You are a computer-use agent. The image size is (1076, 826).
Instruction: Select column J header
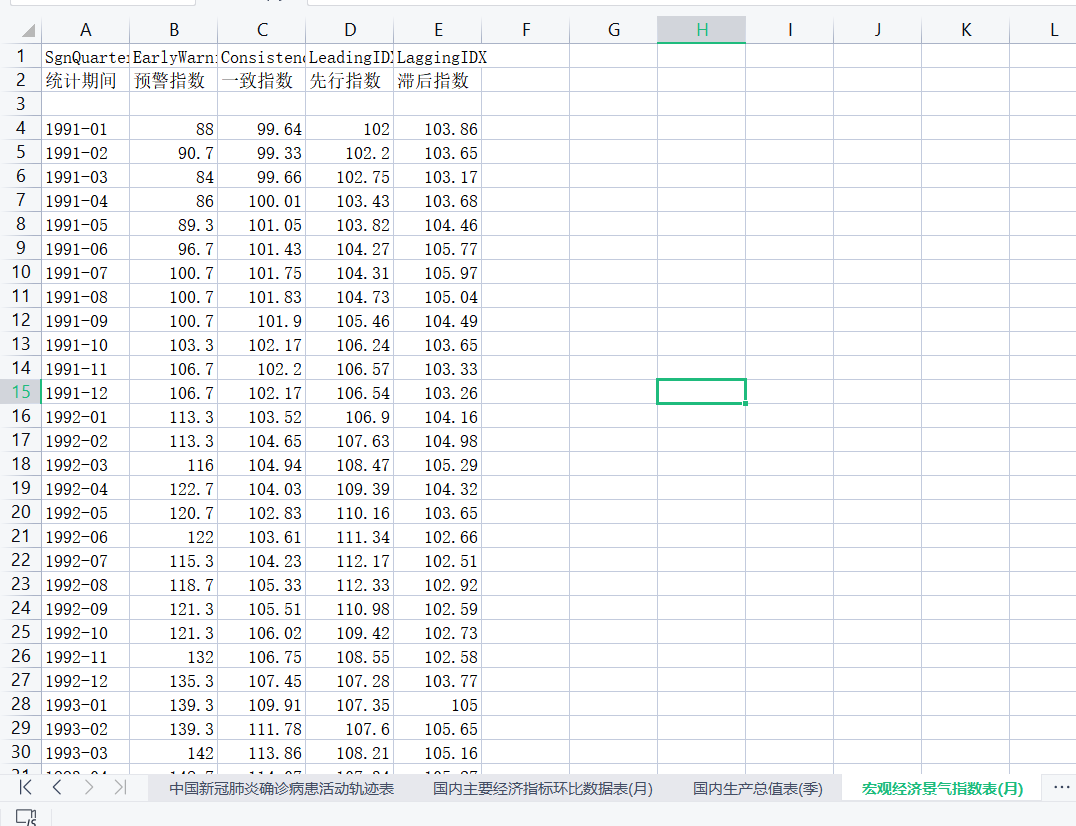pos(878,30)
